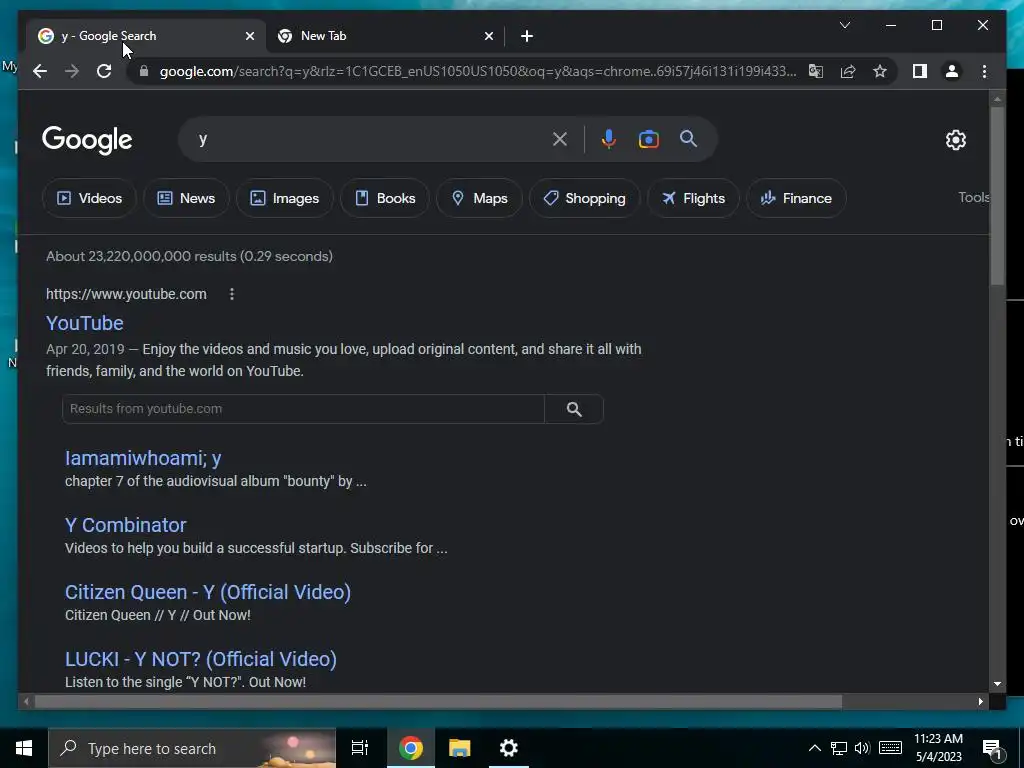The width and height of the screenshot is (1024, 768).
Task: Open the Finance filter
Action: click(796, 198)
